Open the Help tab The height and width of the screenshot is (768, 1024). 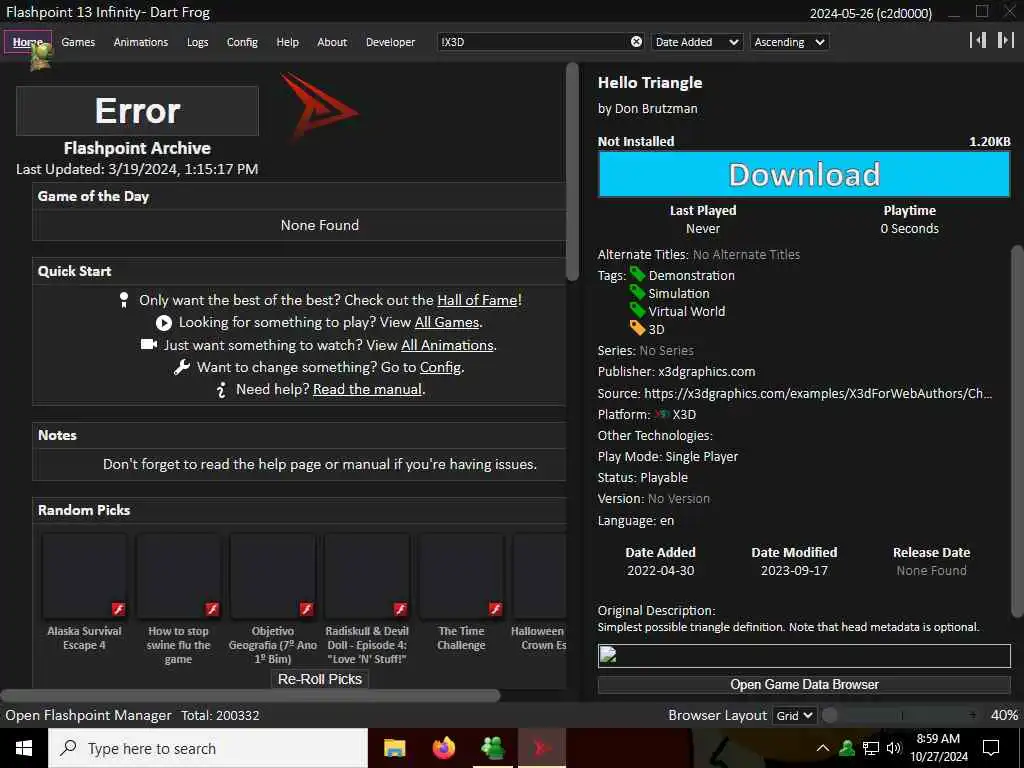(x=287, y=42)
